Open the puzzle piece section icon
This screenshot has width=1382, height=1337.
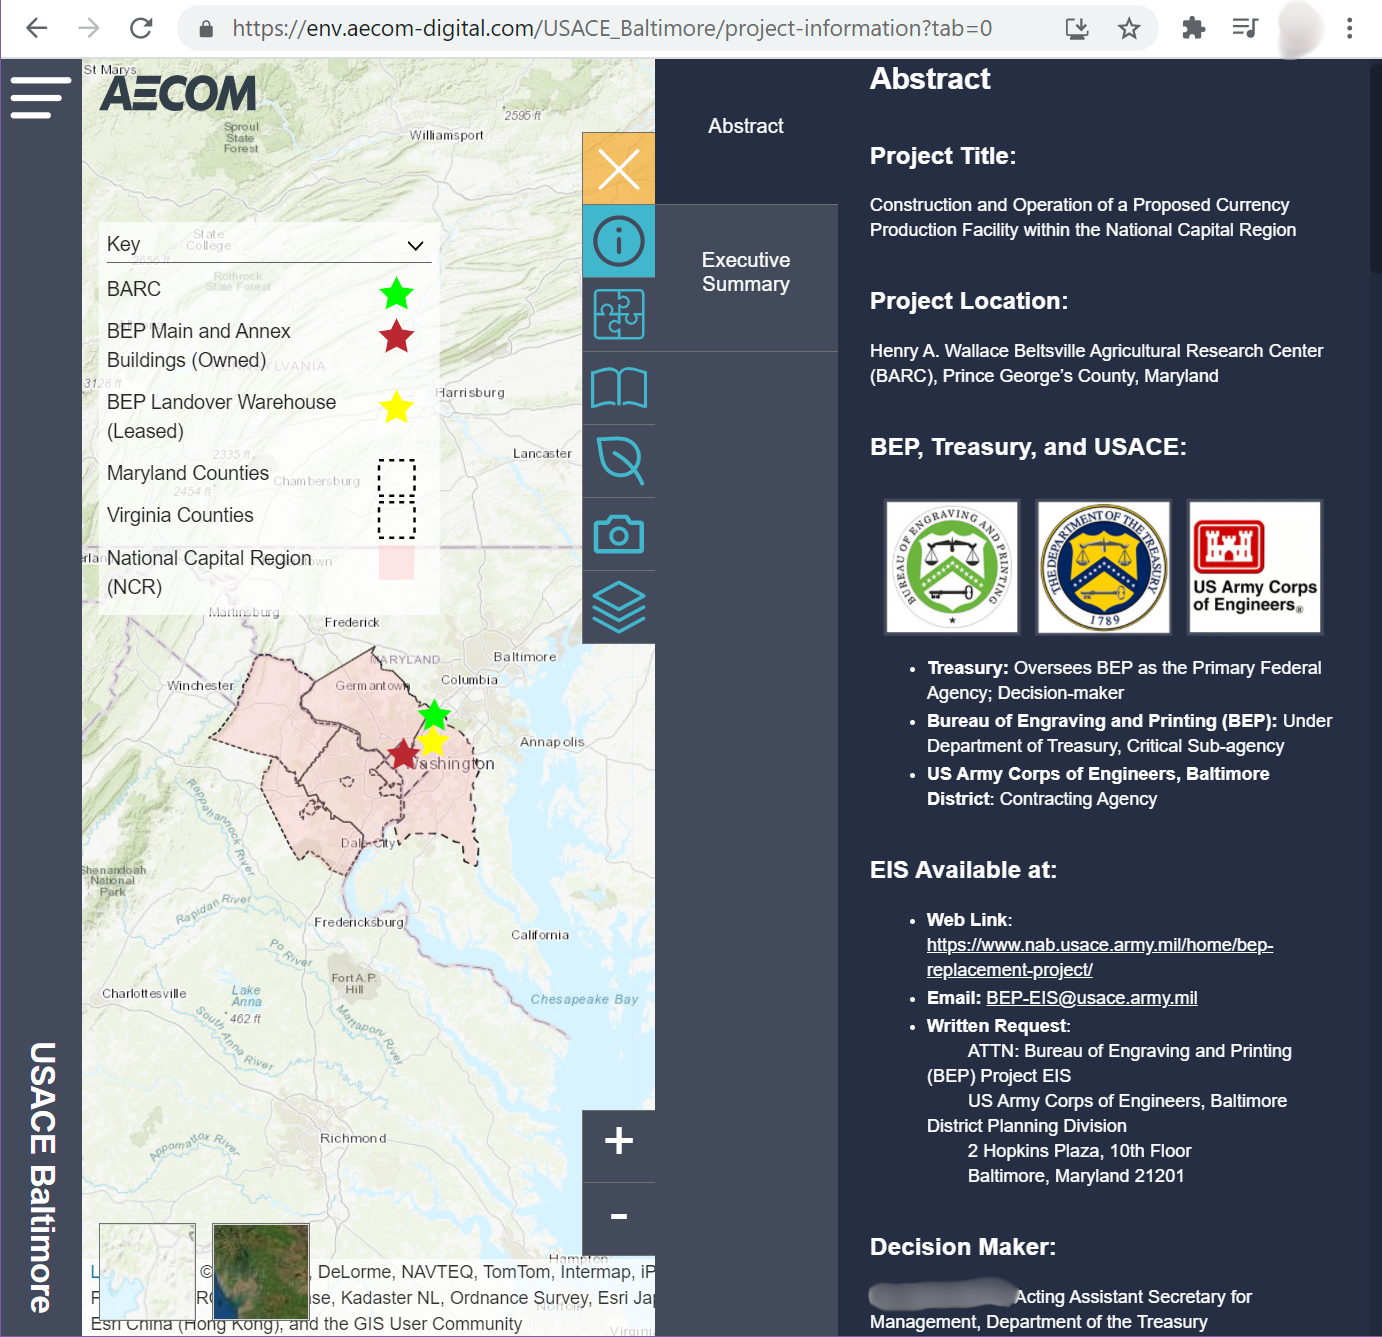(618, 314)
